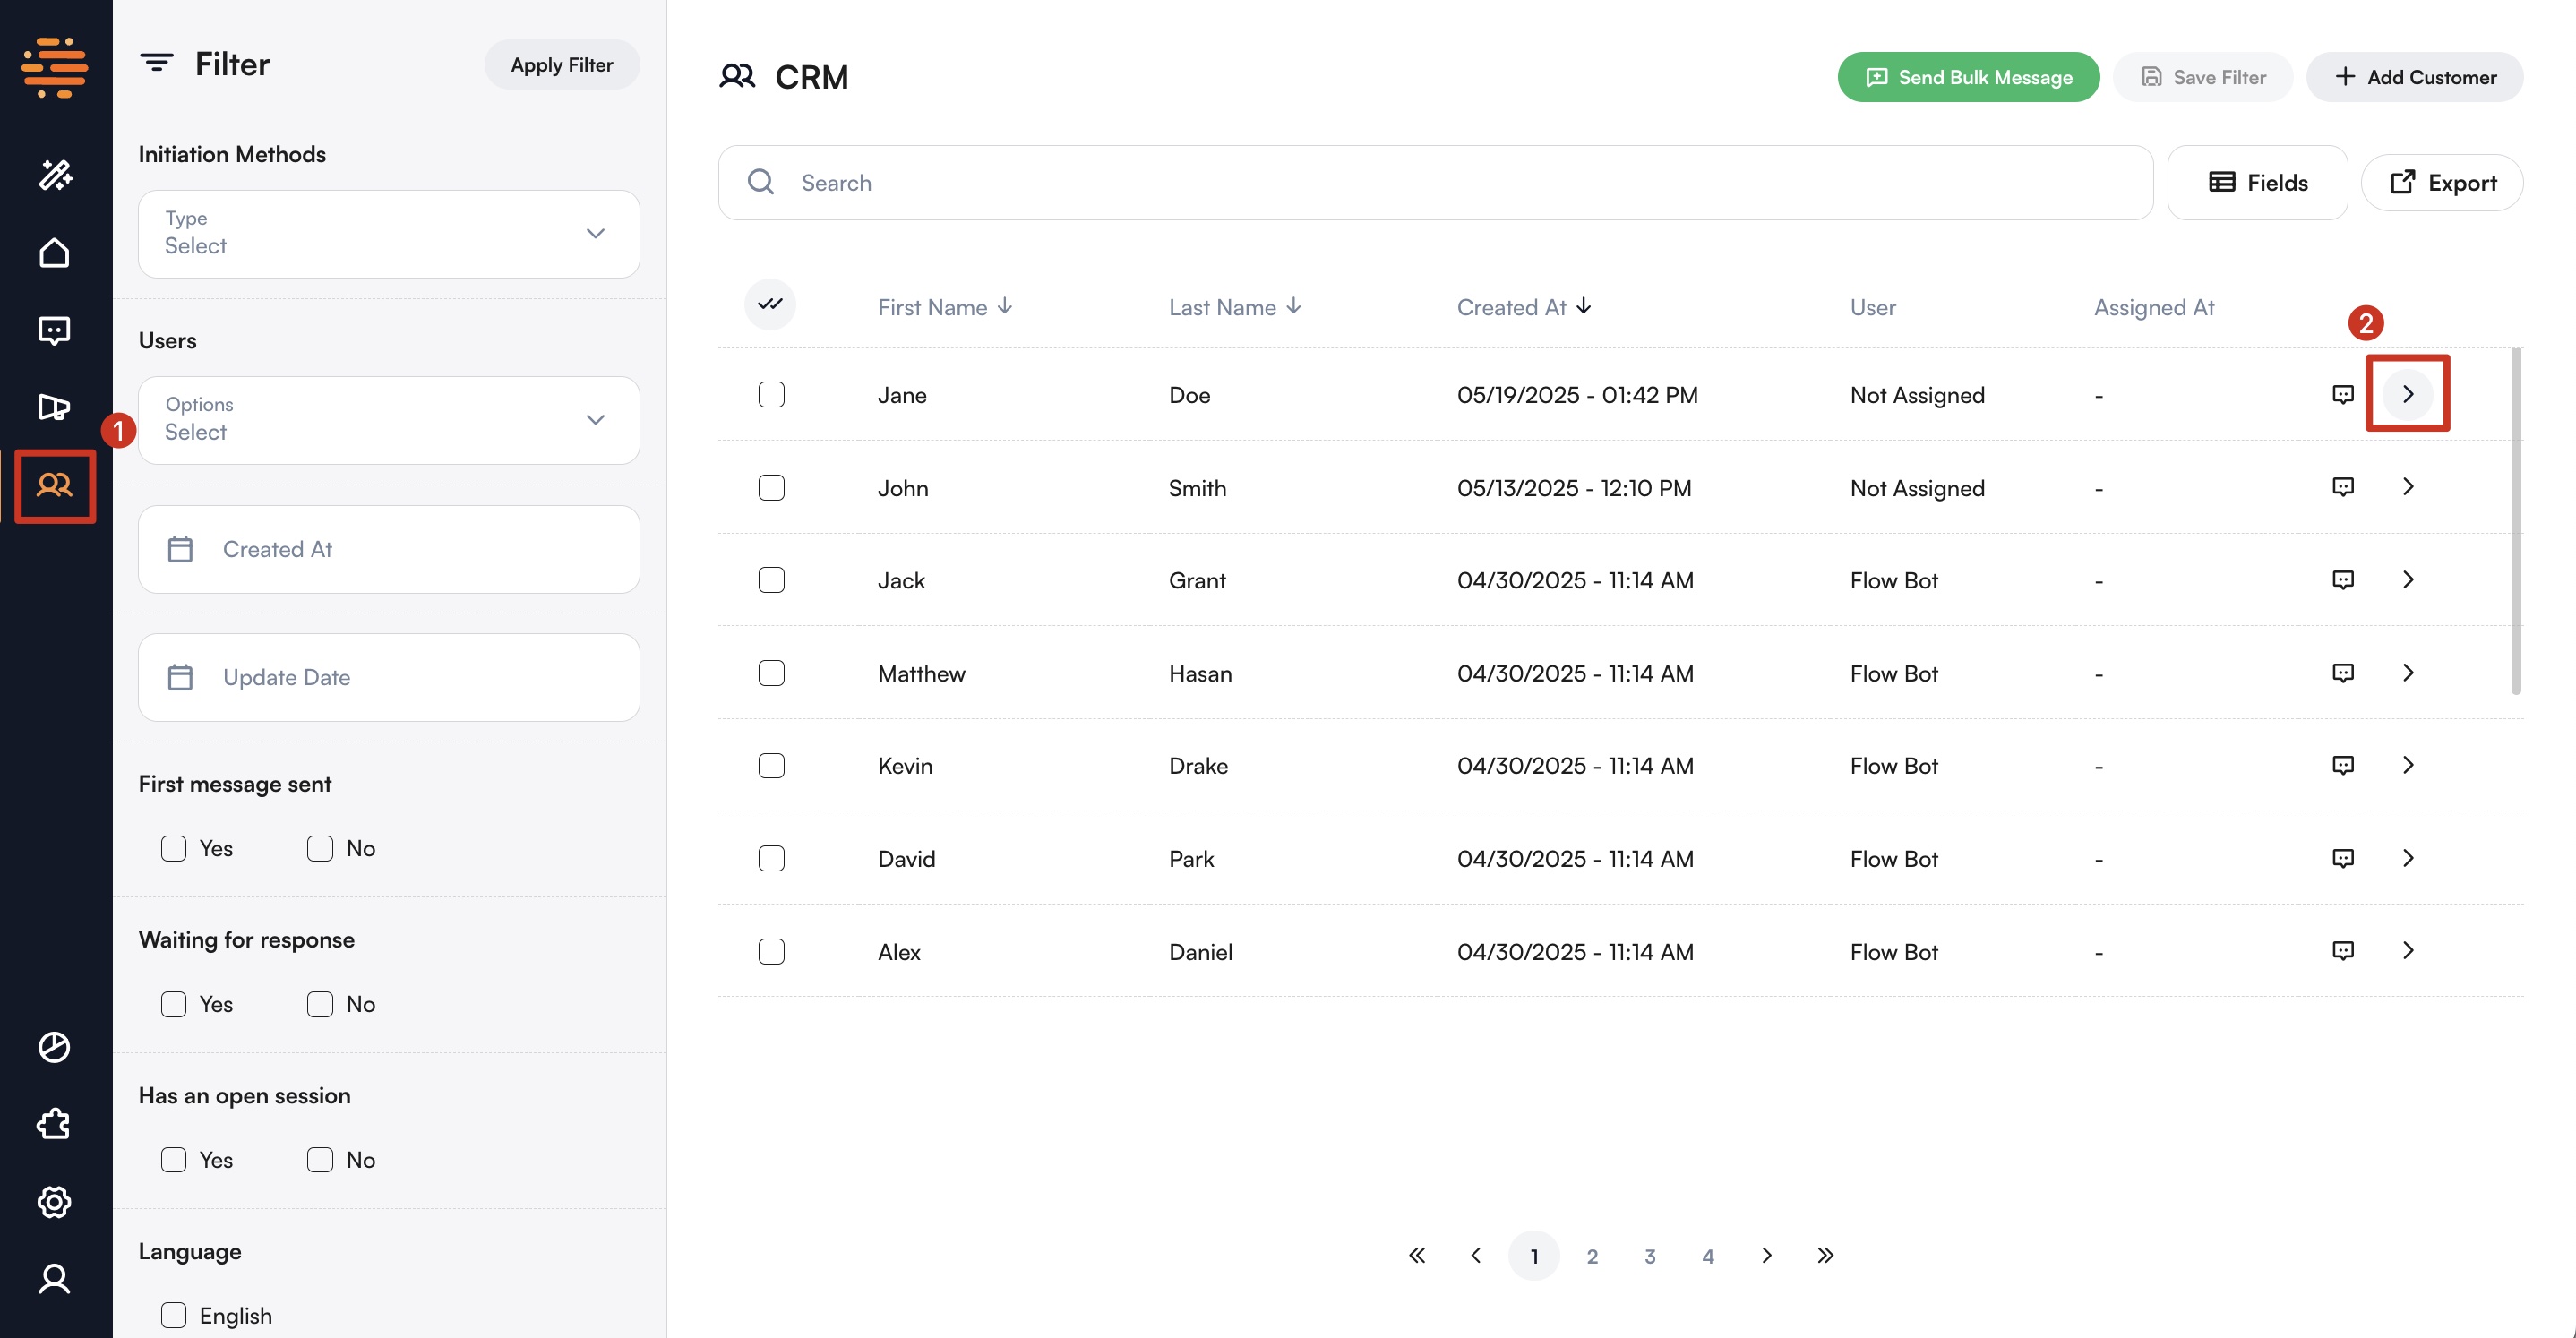Click inside the Search field
The height and width of the screenshot is (1338, 2576).
pyautogui.click(x=1100, y=182)
